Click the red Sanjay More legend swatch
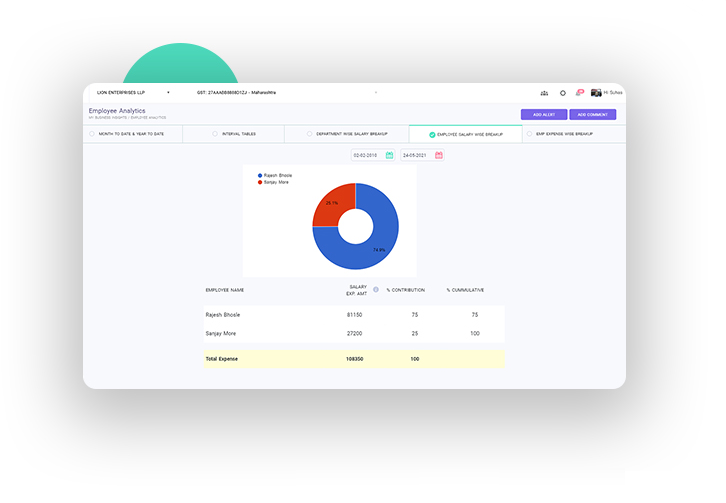This screenshot has height=503, width=726. (x=260, y=182)
